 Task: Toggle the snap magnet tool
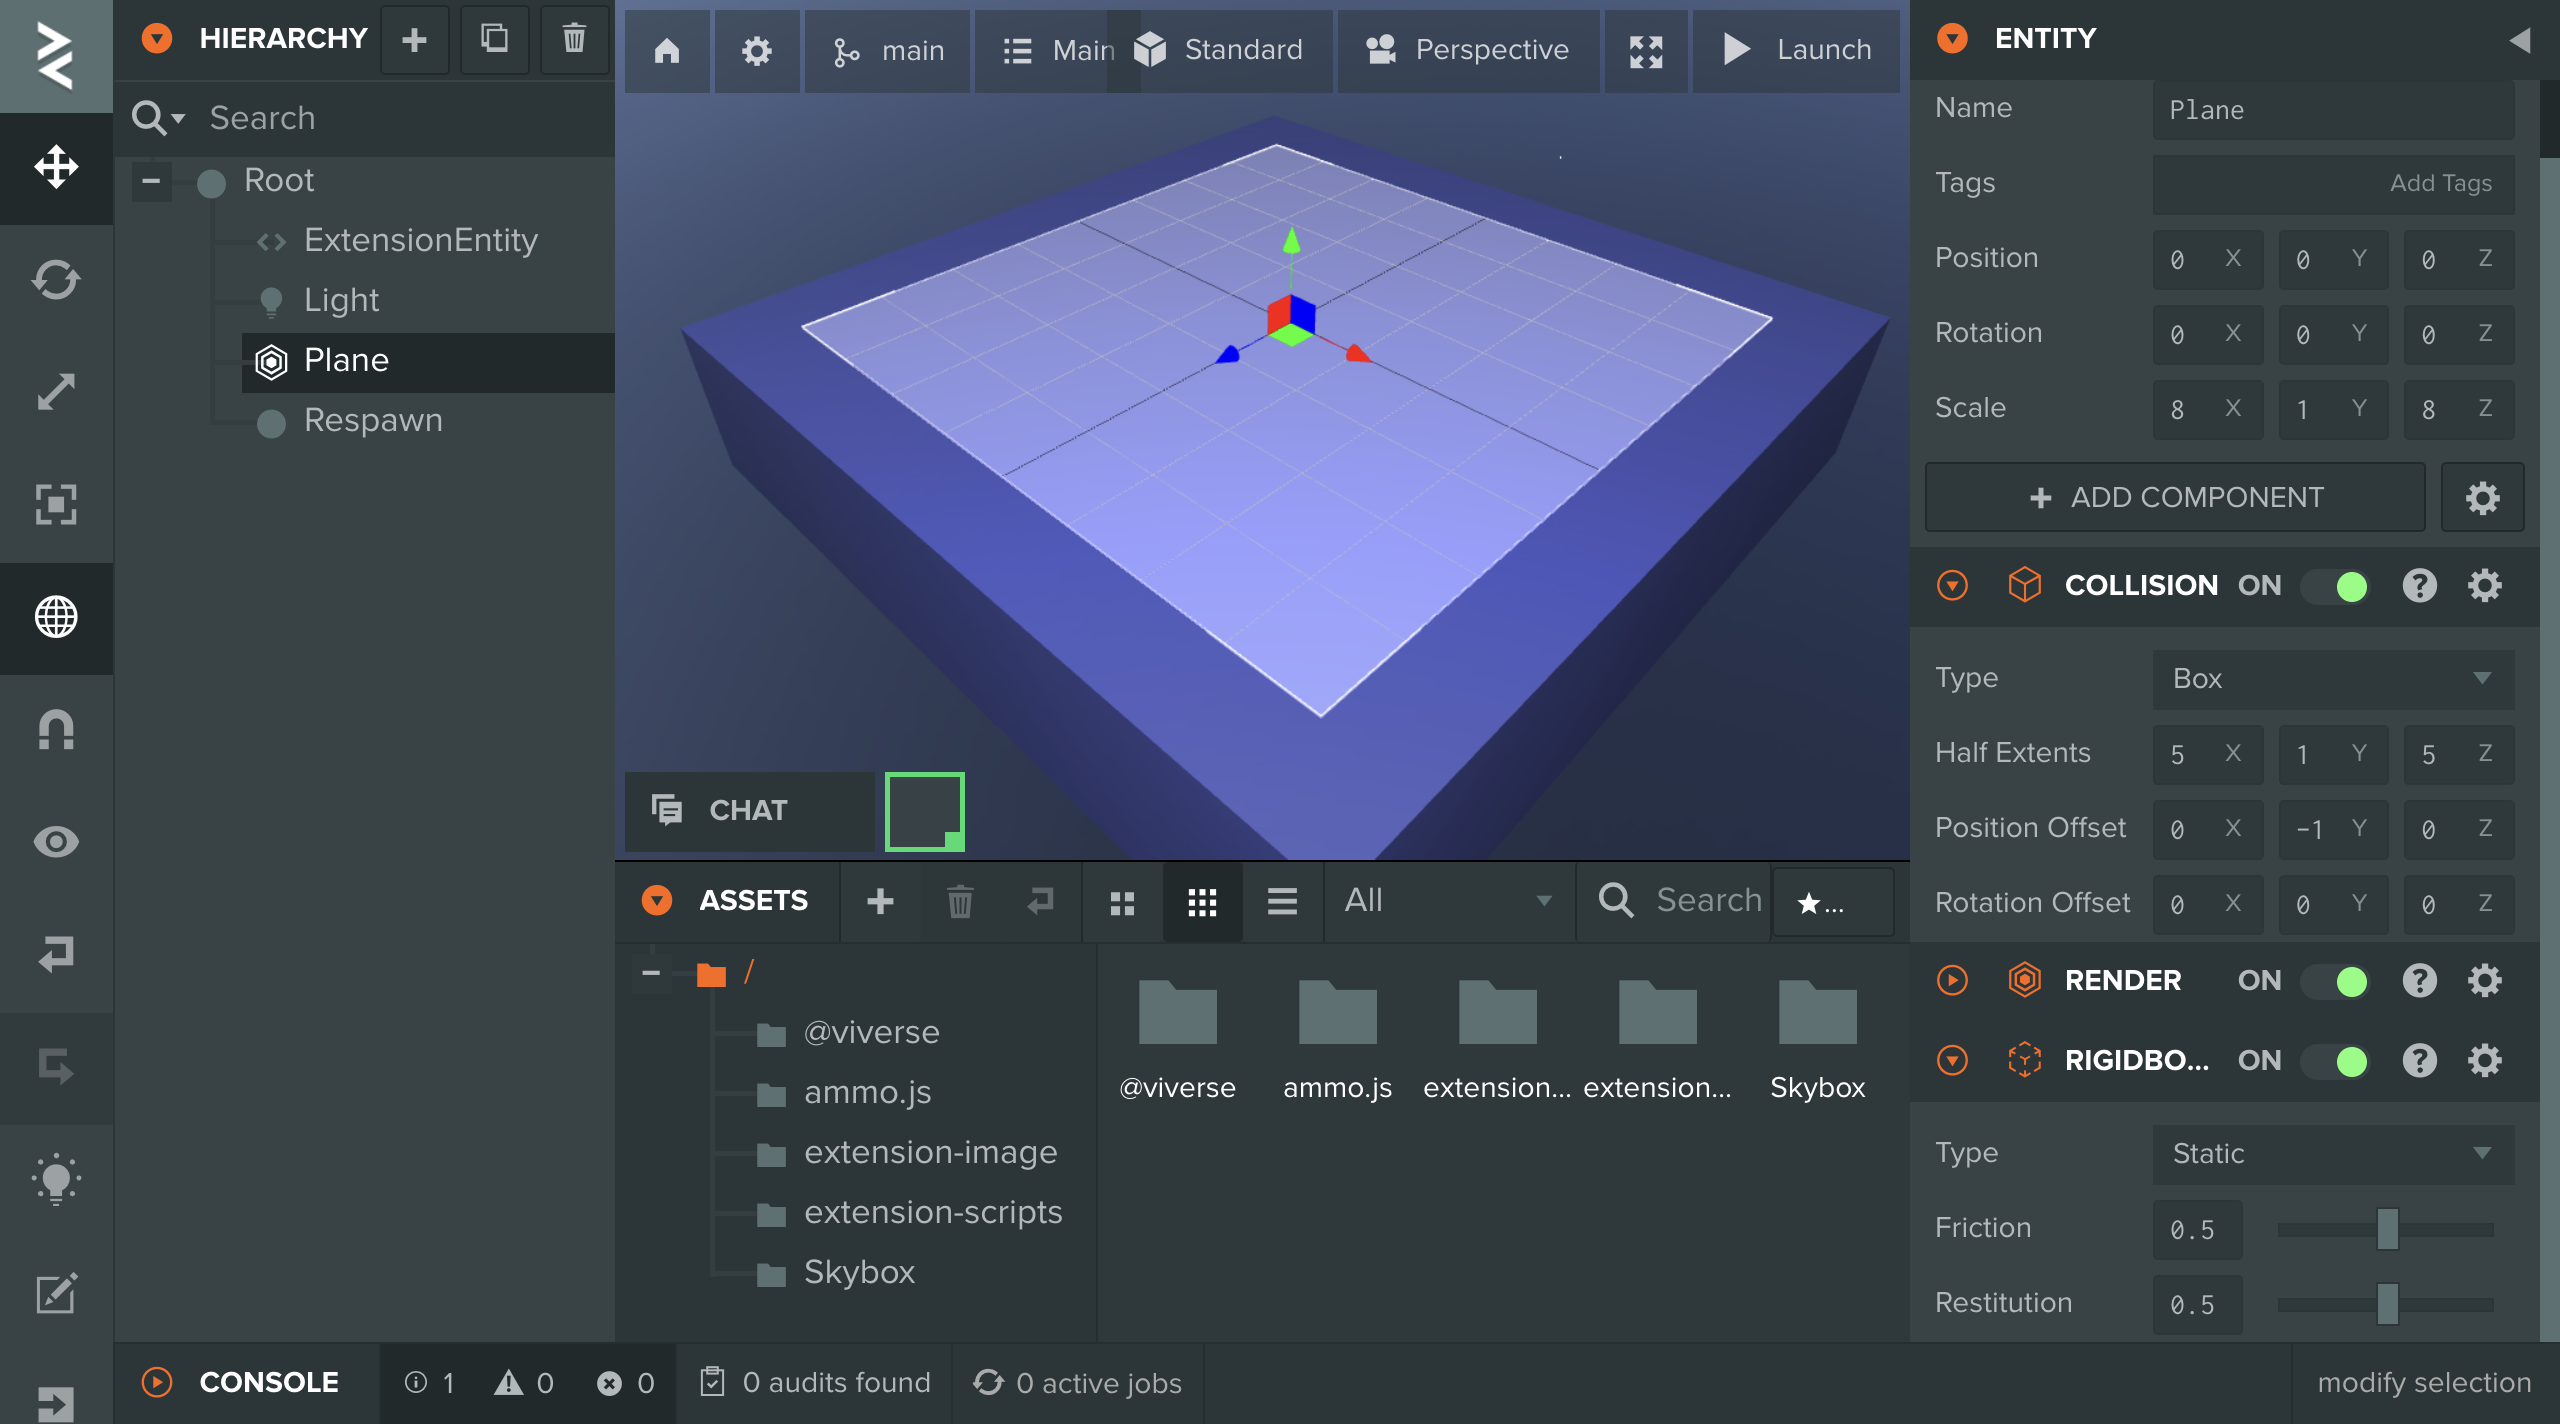click(x=56, y=729)
